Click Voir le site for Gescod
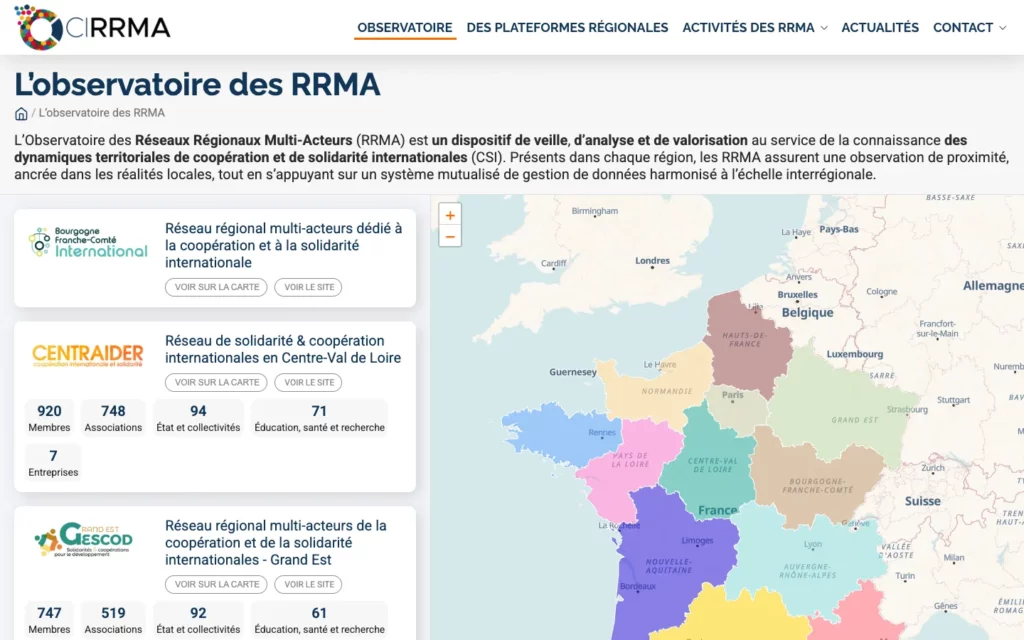The width and height of the screenshot is (1024, 640). point(308,584)
